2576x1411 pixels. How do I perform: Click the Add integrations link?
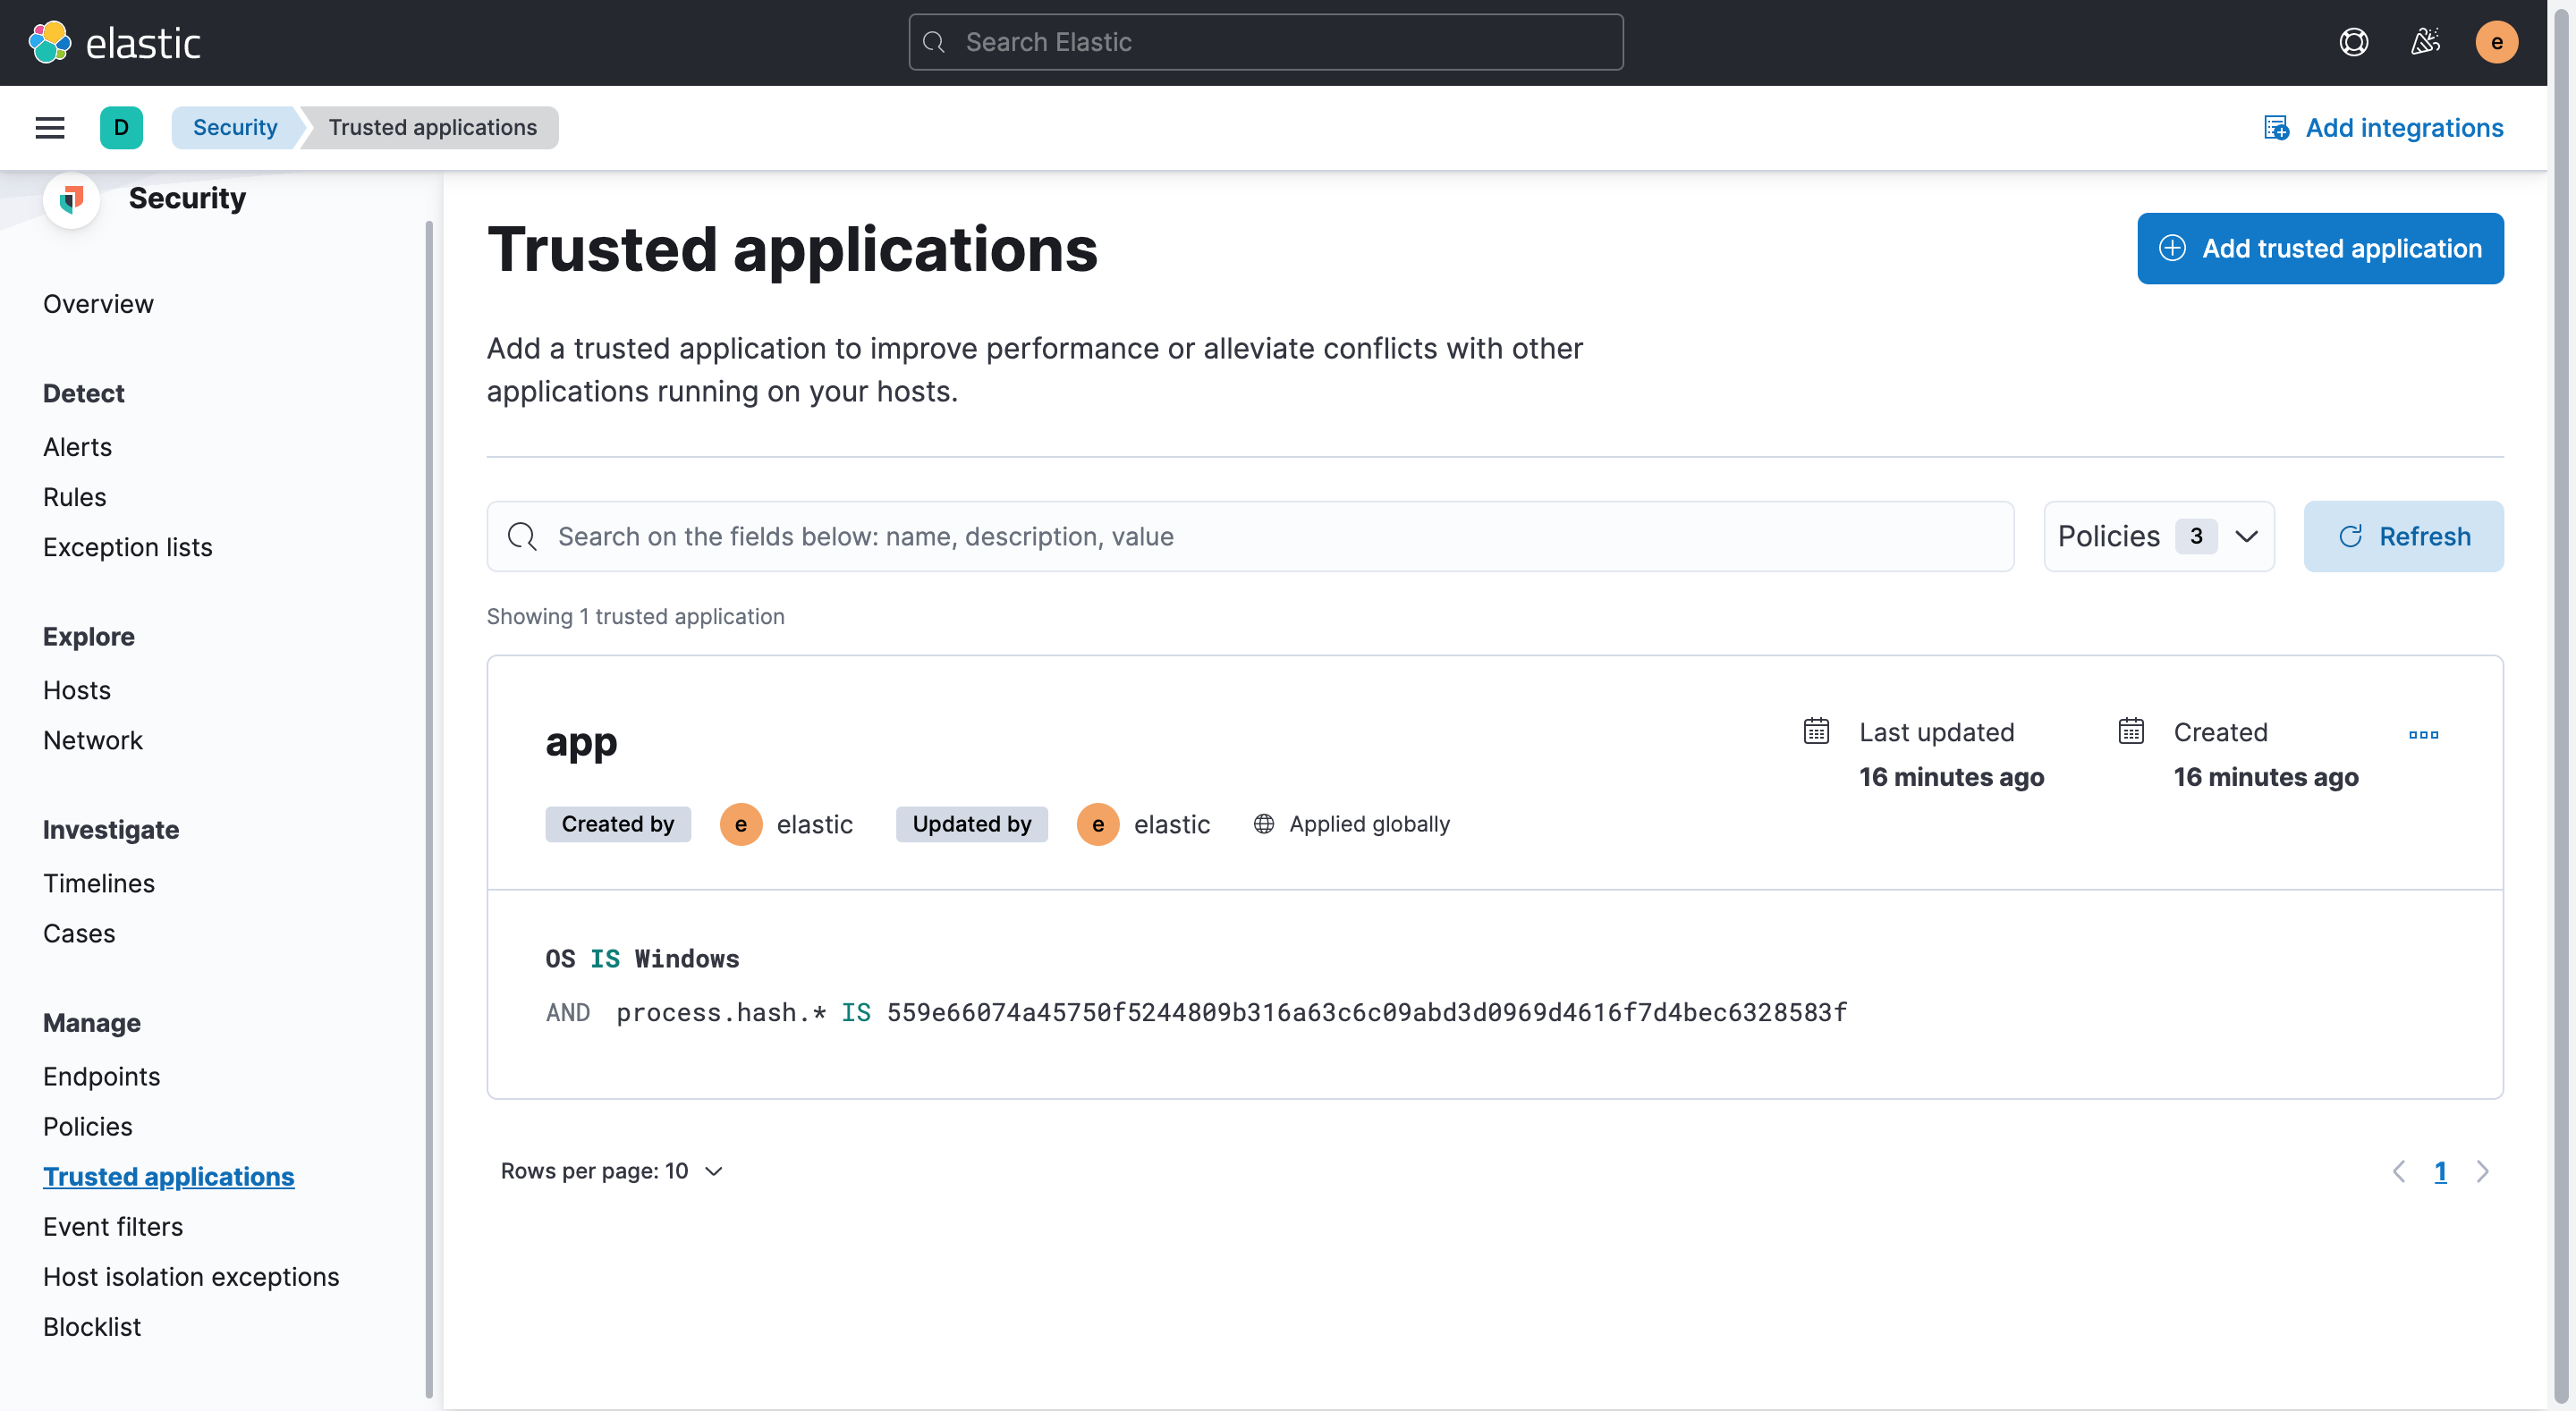click(x=2384, y=128)
